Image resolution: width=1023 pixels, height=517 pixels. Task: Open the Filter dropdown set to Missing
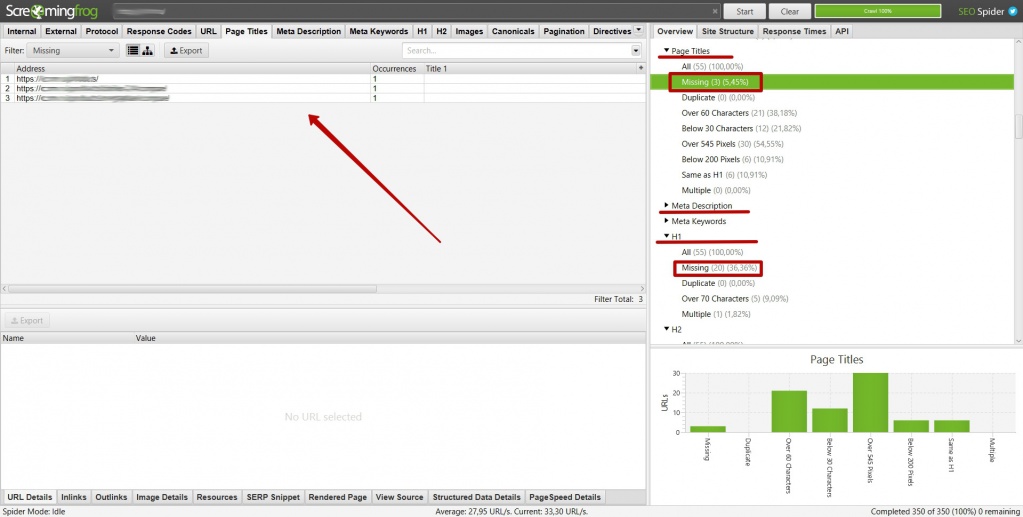click(x=73, y=50)
